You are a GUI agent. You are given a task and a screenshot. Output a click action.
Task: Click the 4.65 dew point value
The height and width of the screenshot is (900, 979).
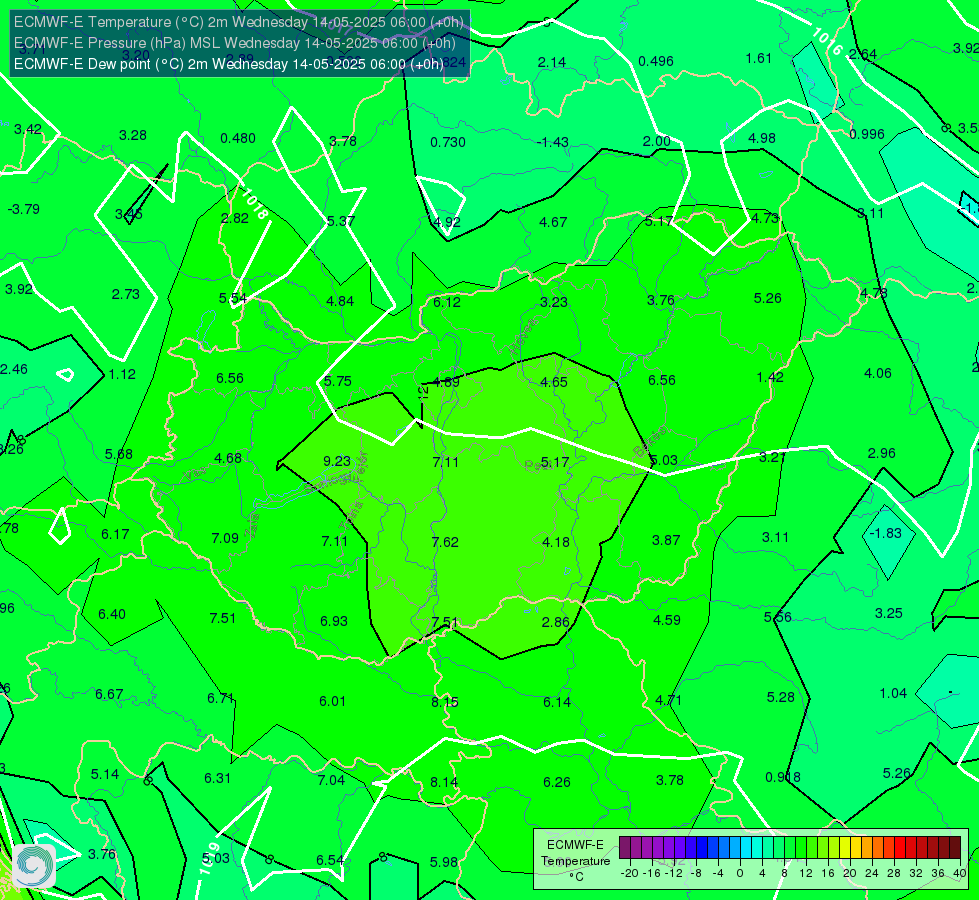[554, 382]
